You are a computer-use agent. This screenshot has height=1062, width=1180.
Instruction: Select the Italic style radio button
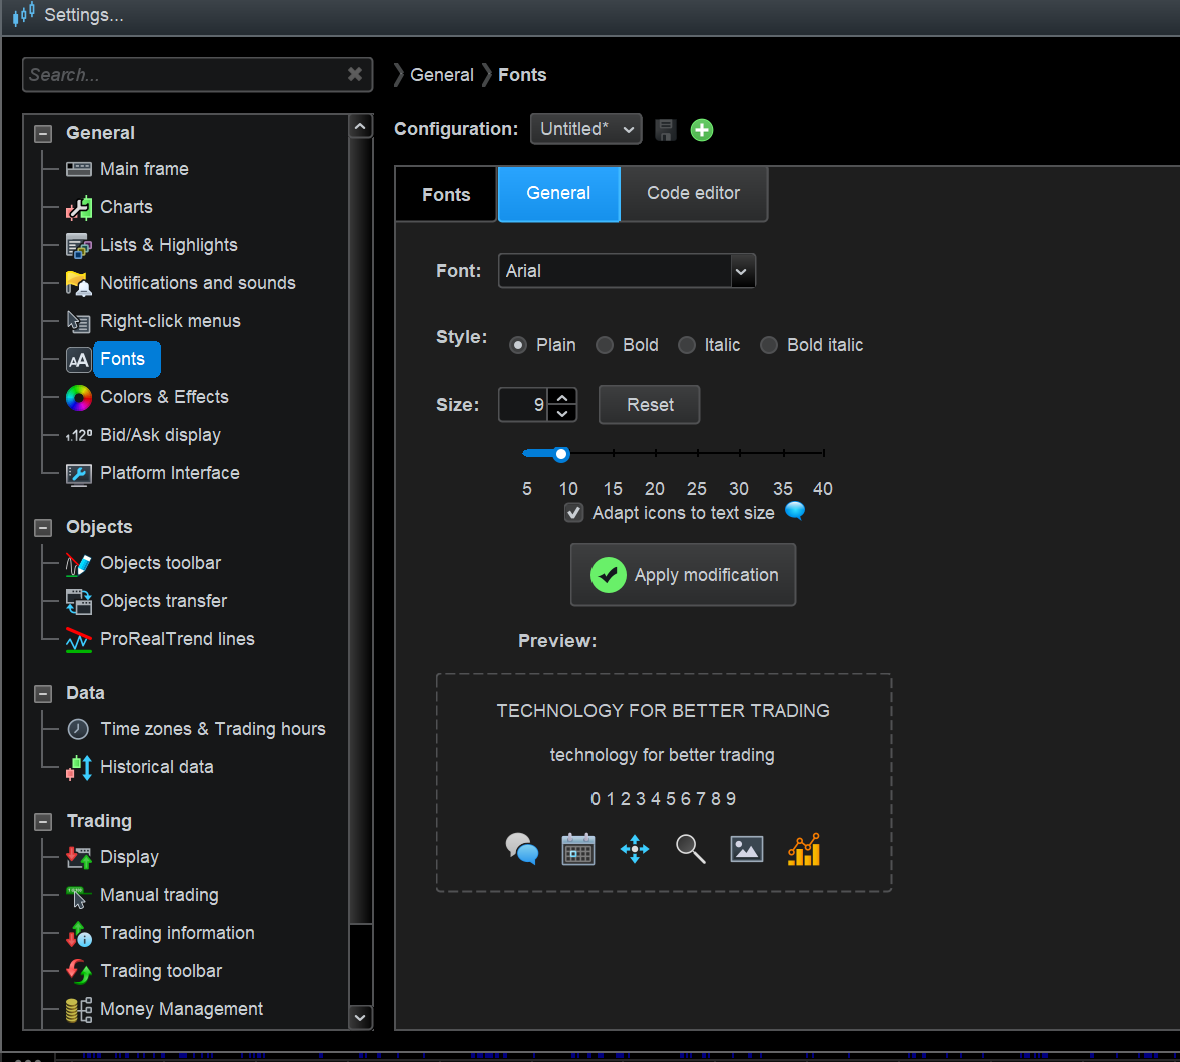click(686, 345)
